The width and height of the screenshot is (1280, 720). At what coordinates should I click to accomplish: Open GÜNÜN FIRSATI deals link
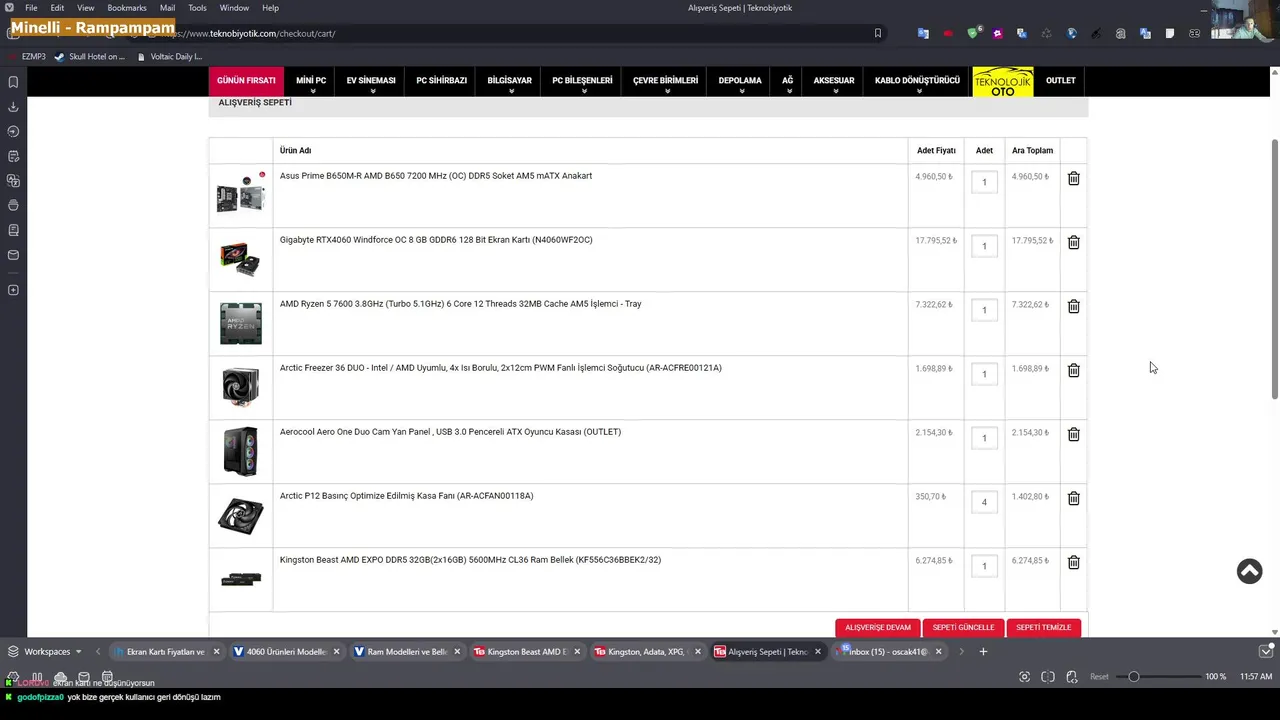[246, 81]
